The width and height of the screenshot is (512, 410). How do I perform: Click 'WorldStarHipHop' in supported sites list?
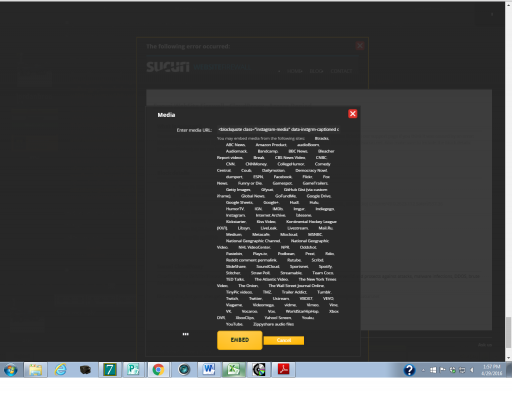(302, 311)
